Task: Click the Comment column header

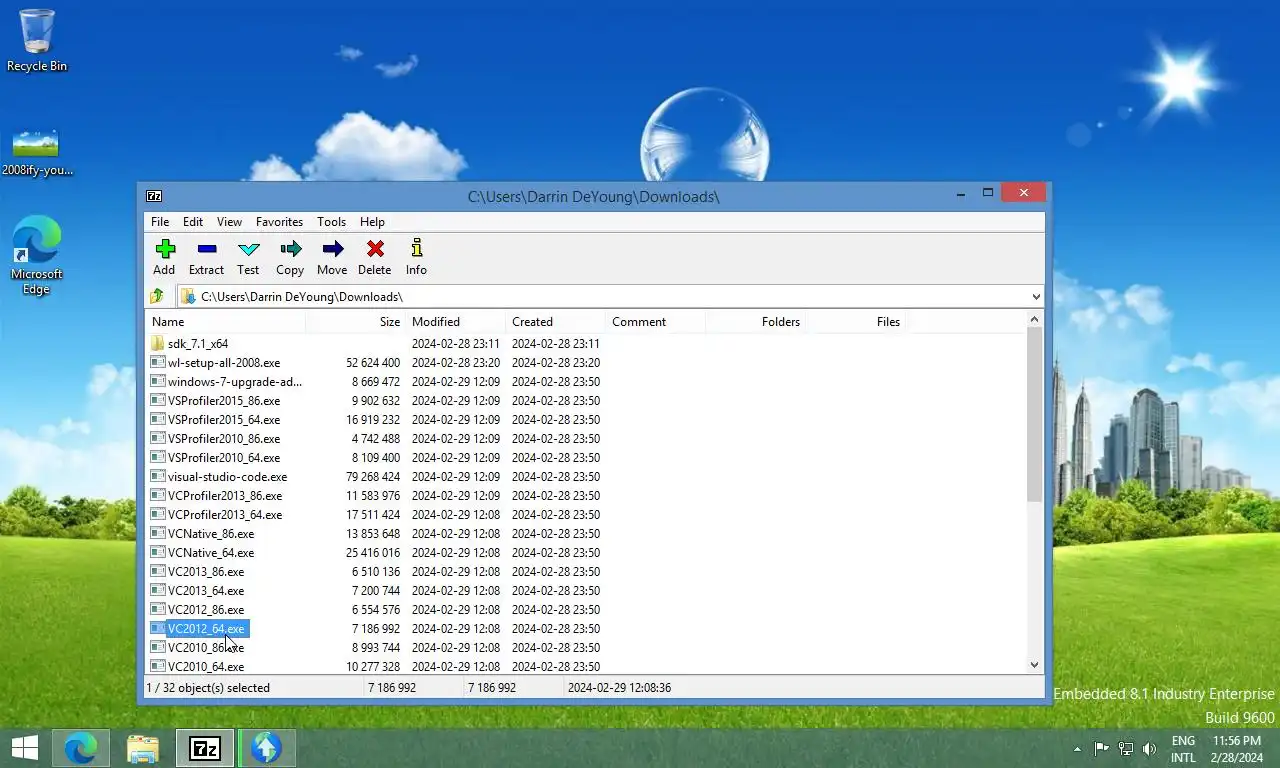Action: pyautogui.click(x=655, y=322)
